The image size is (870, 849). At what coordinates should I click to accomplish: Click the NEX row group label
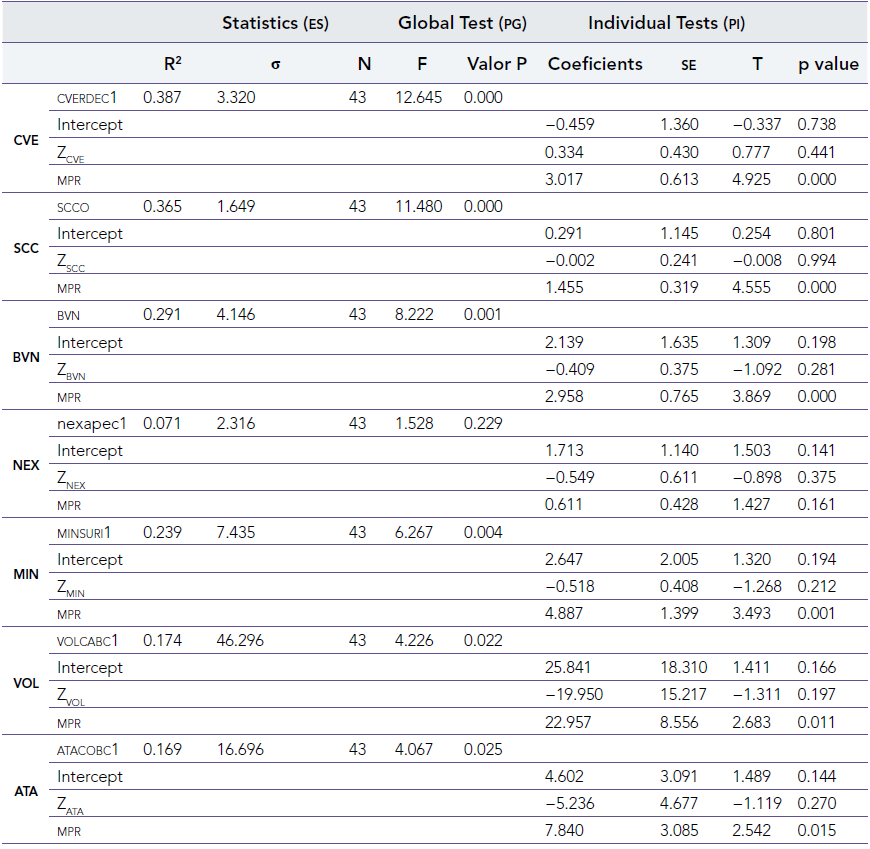click(x=26, y=465)
